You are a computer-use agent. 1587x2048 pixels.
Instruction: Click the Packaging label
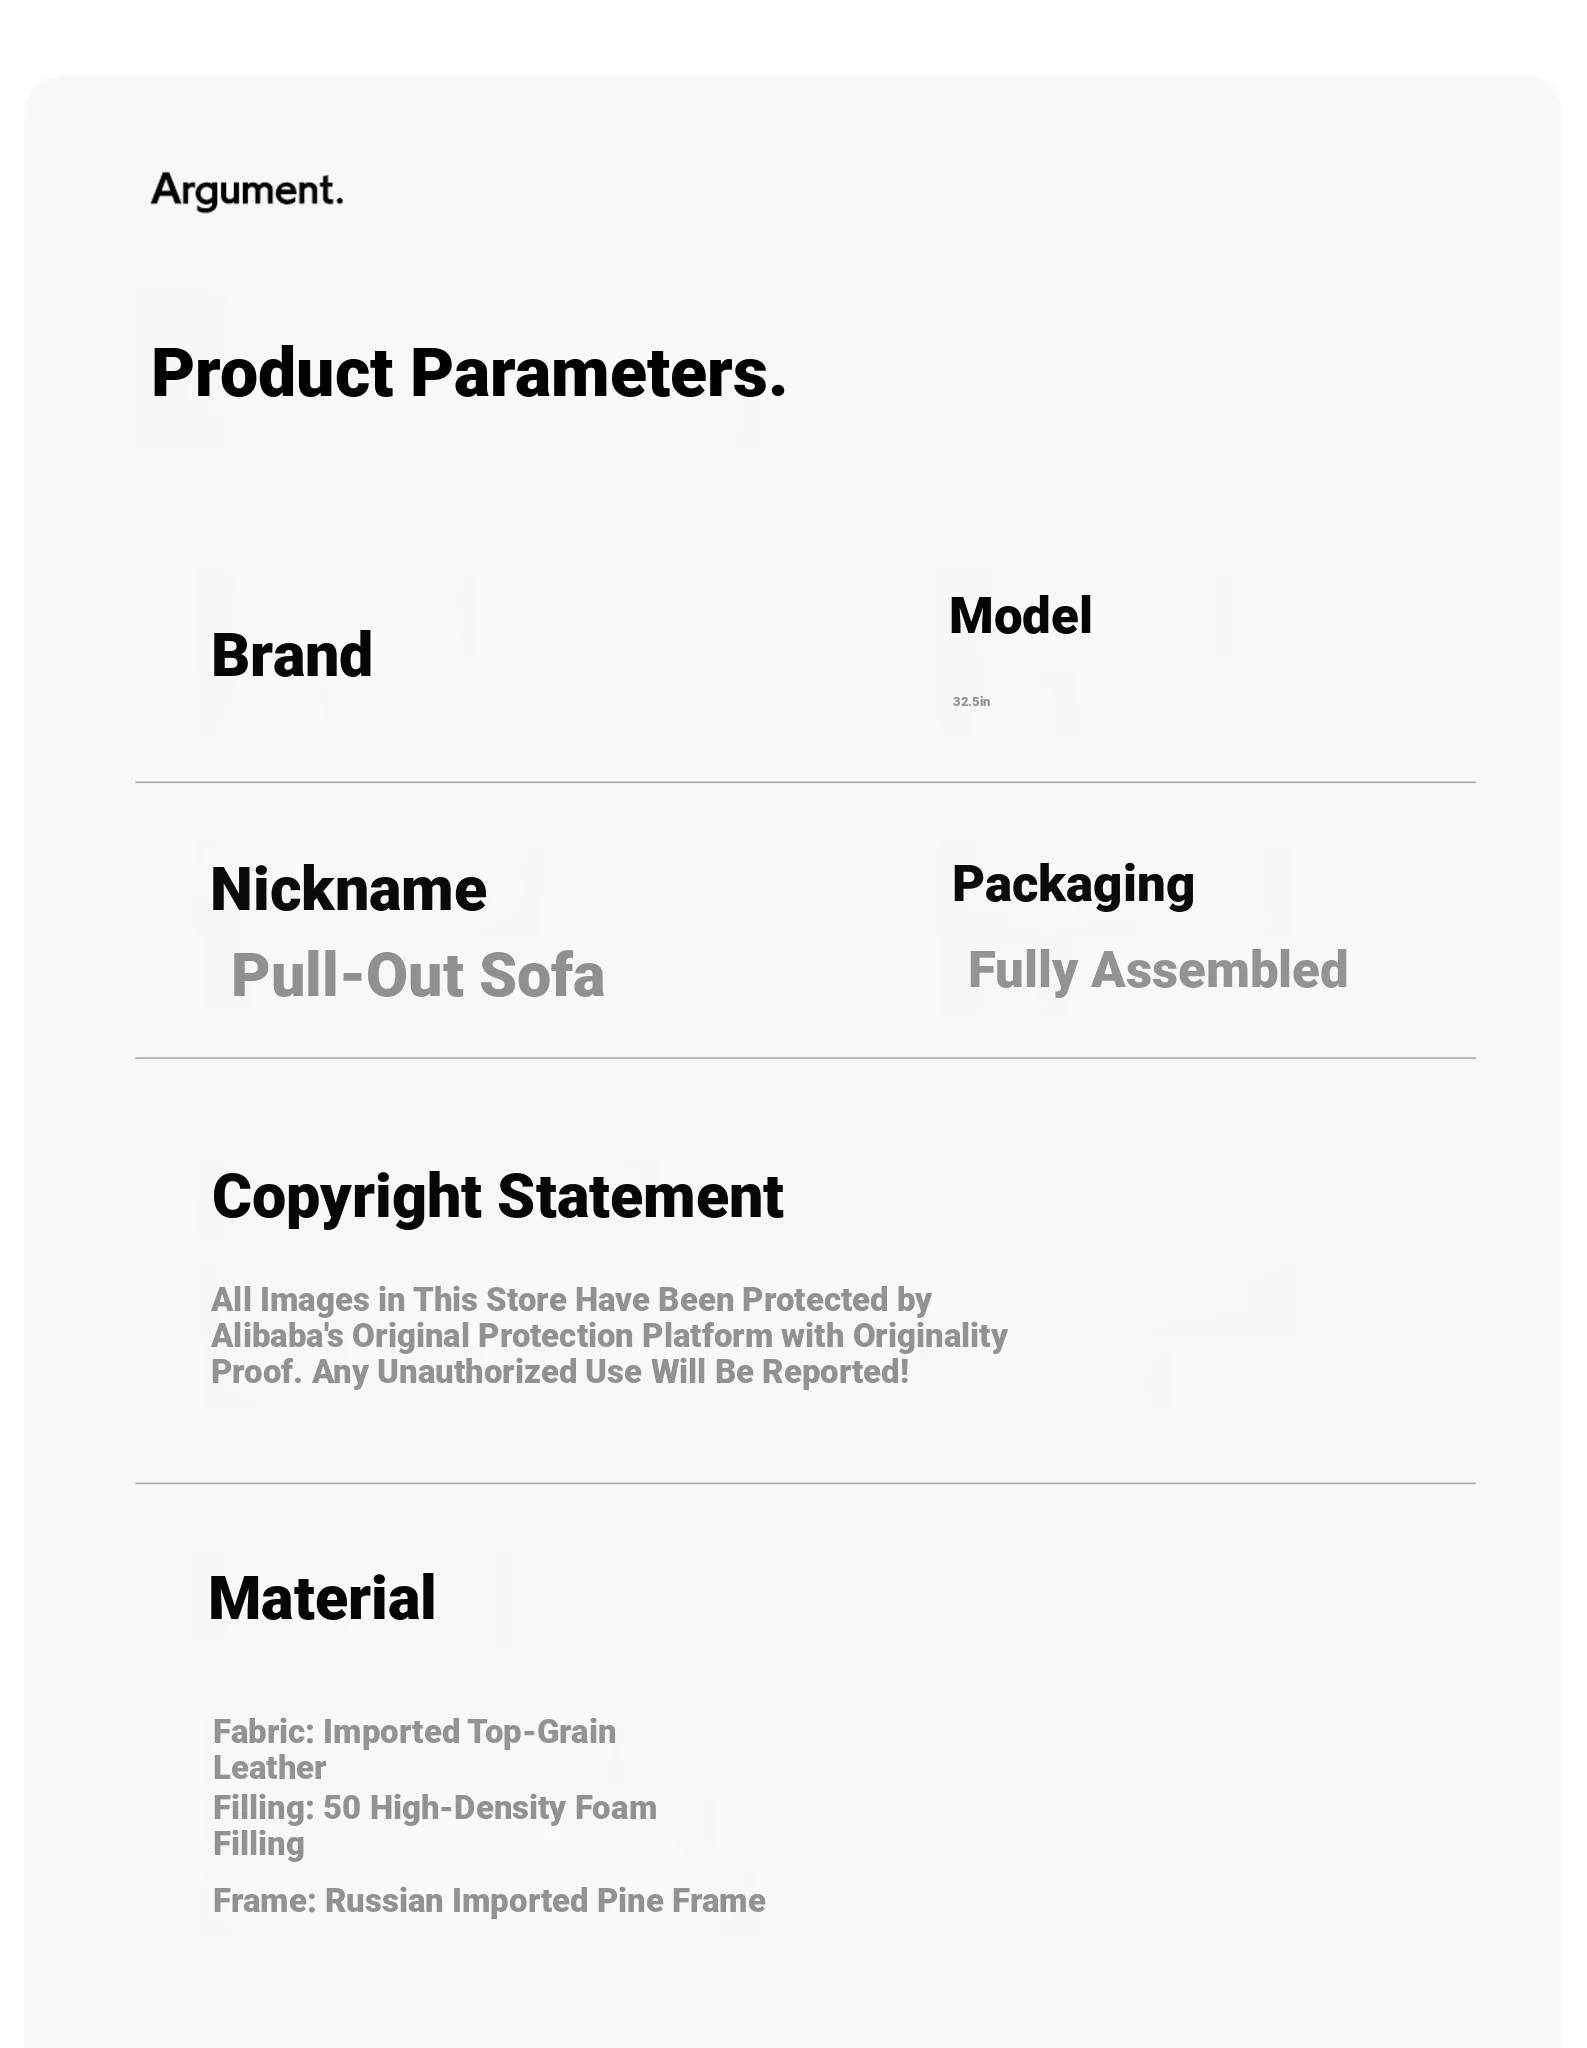[x=1073, y=884]
